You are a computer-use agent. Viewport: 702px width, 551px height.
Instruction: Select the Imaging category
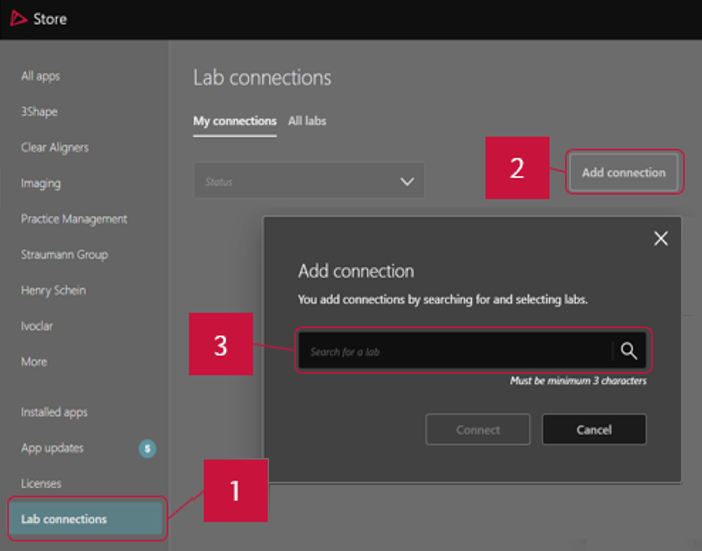pyautogui.click(x=41, y=183)
